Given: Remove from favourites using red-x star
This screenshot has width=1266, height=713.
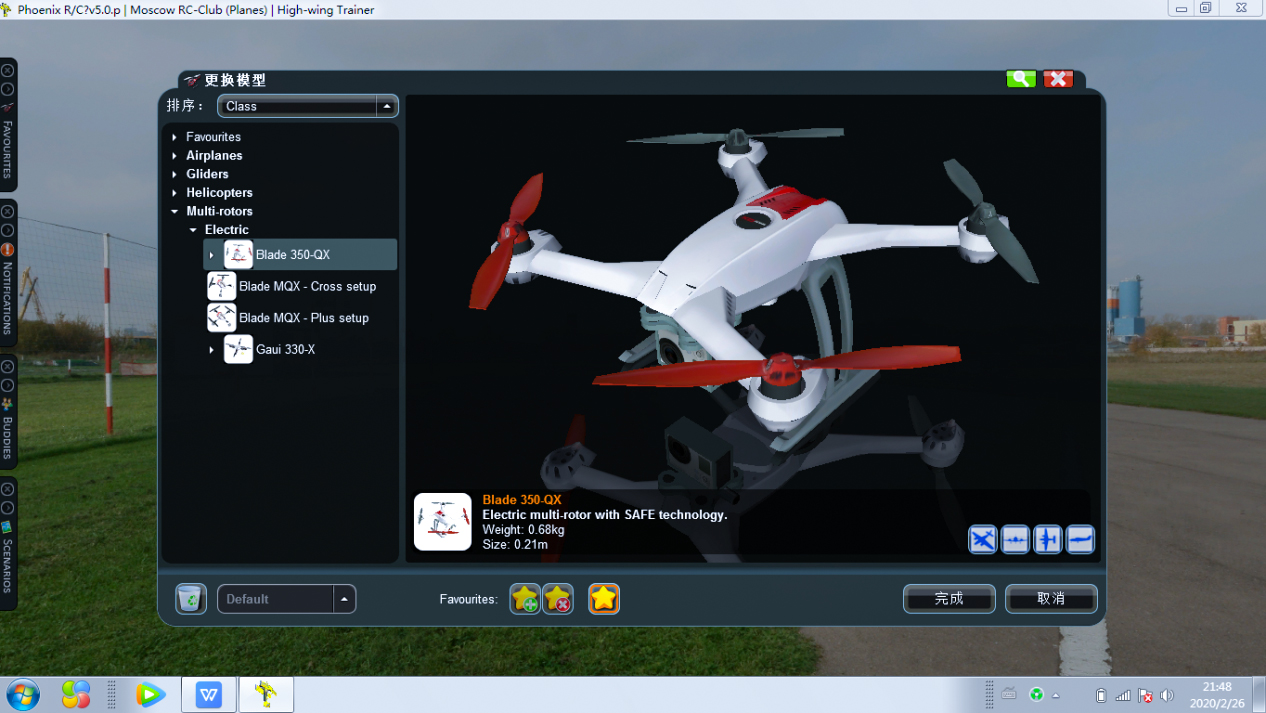Looking at the screenshot, I should (558, 599).
